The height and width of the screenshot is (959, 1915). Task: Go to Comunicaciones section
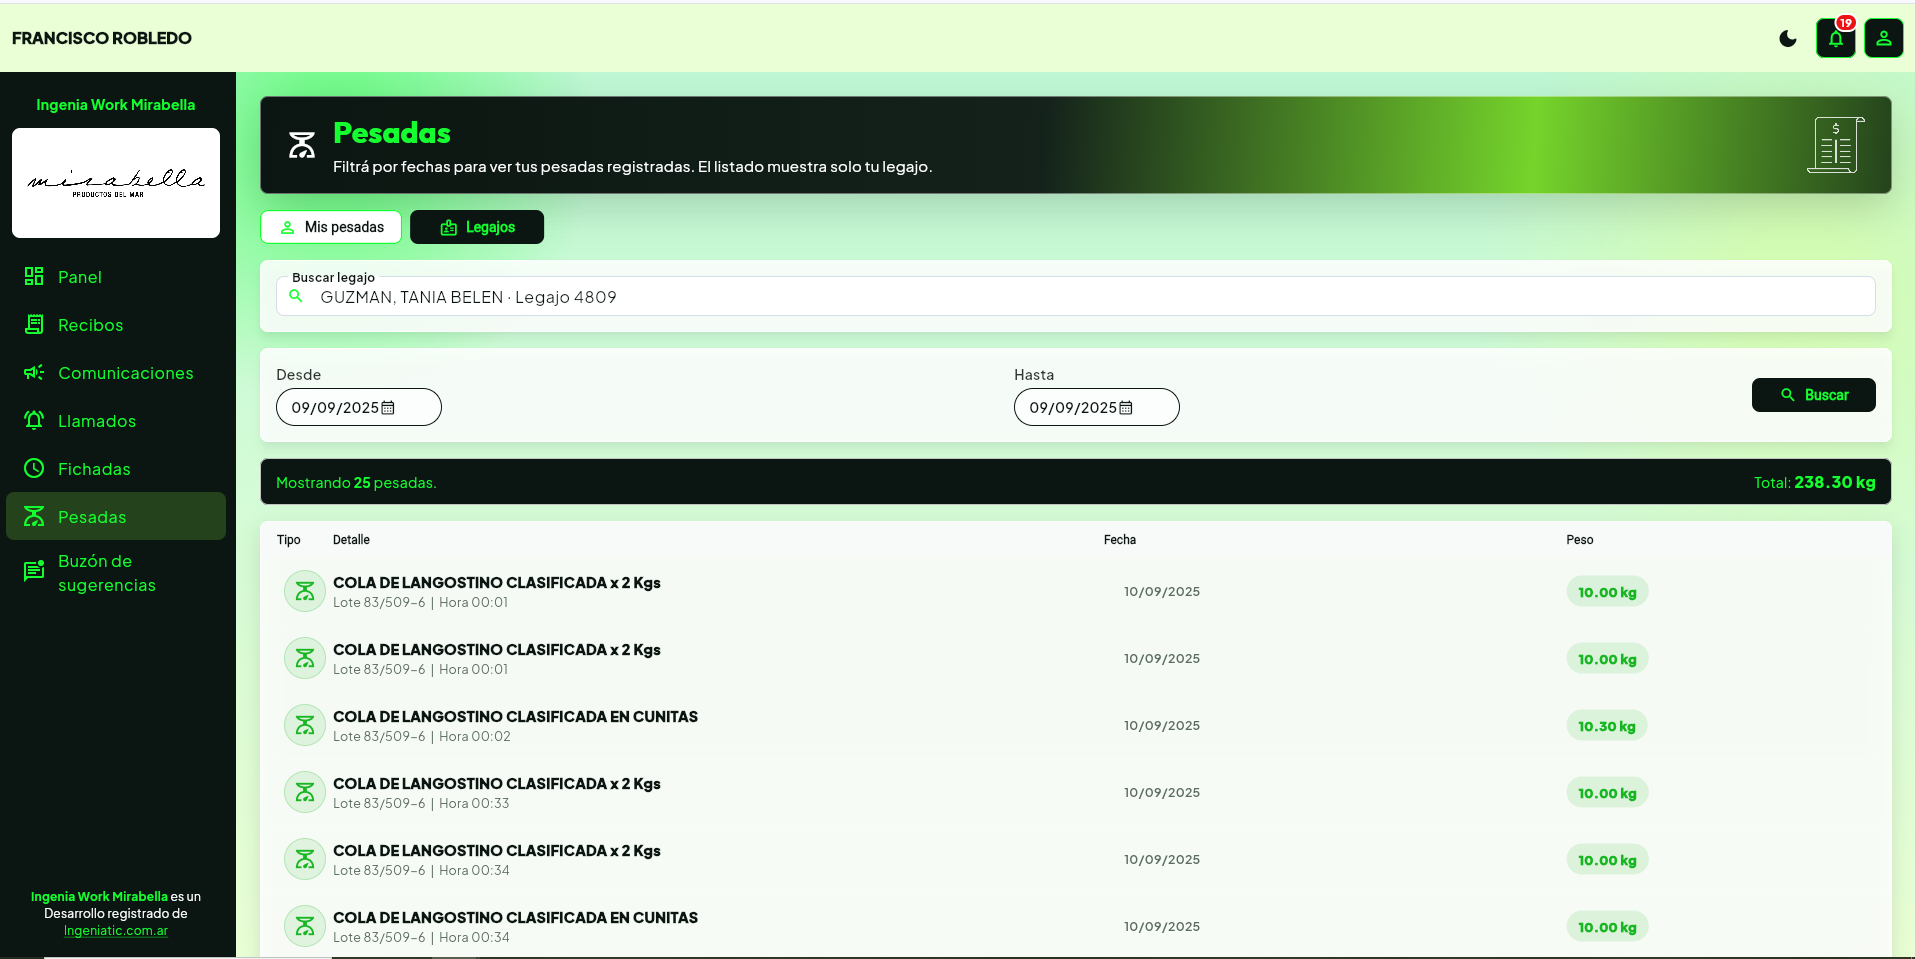click(116, 373)
